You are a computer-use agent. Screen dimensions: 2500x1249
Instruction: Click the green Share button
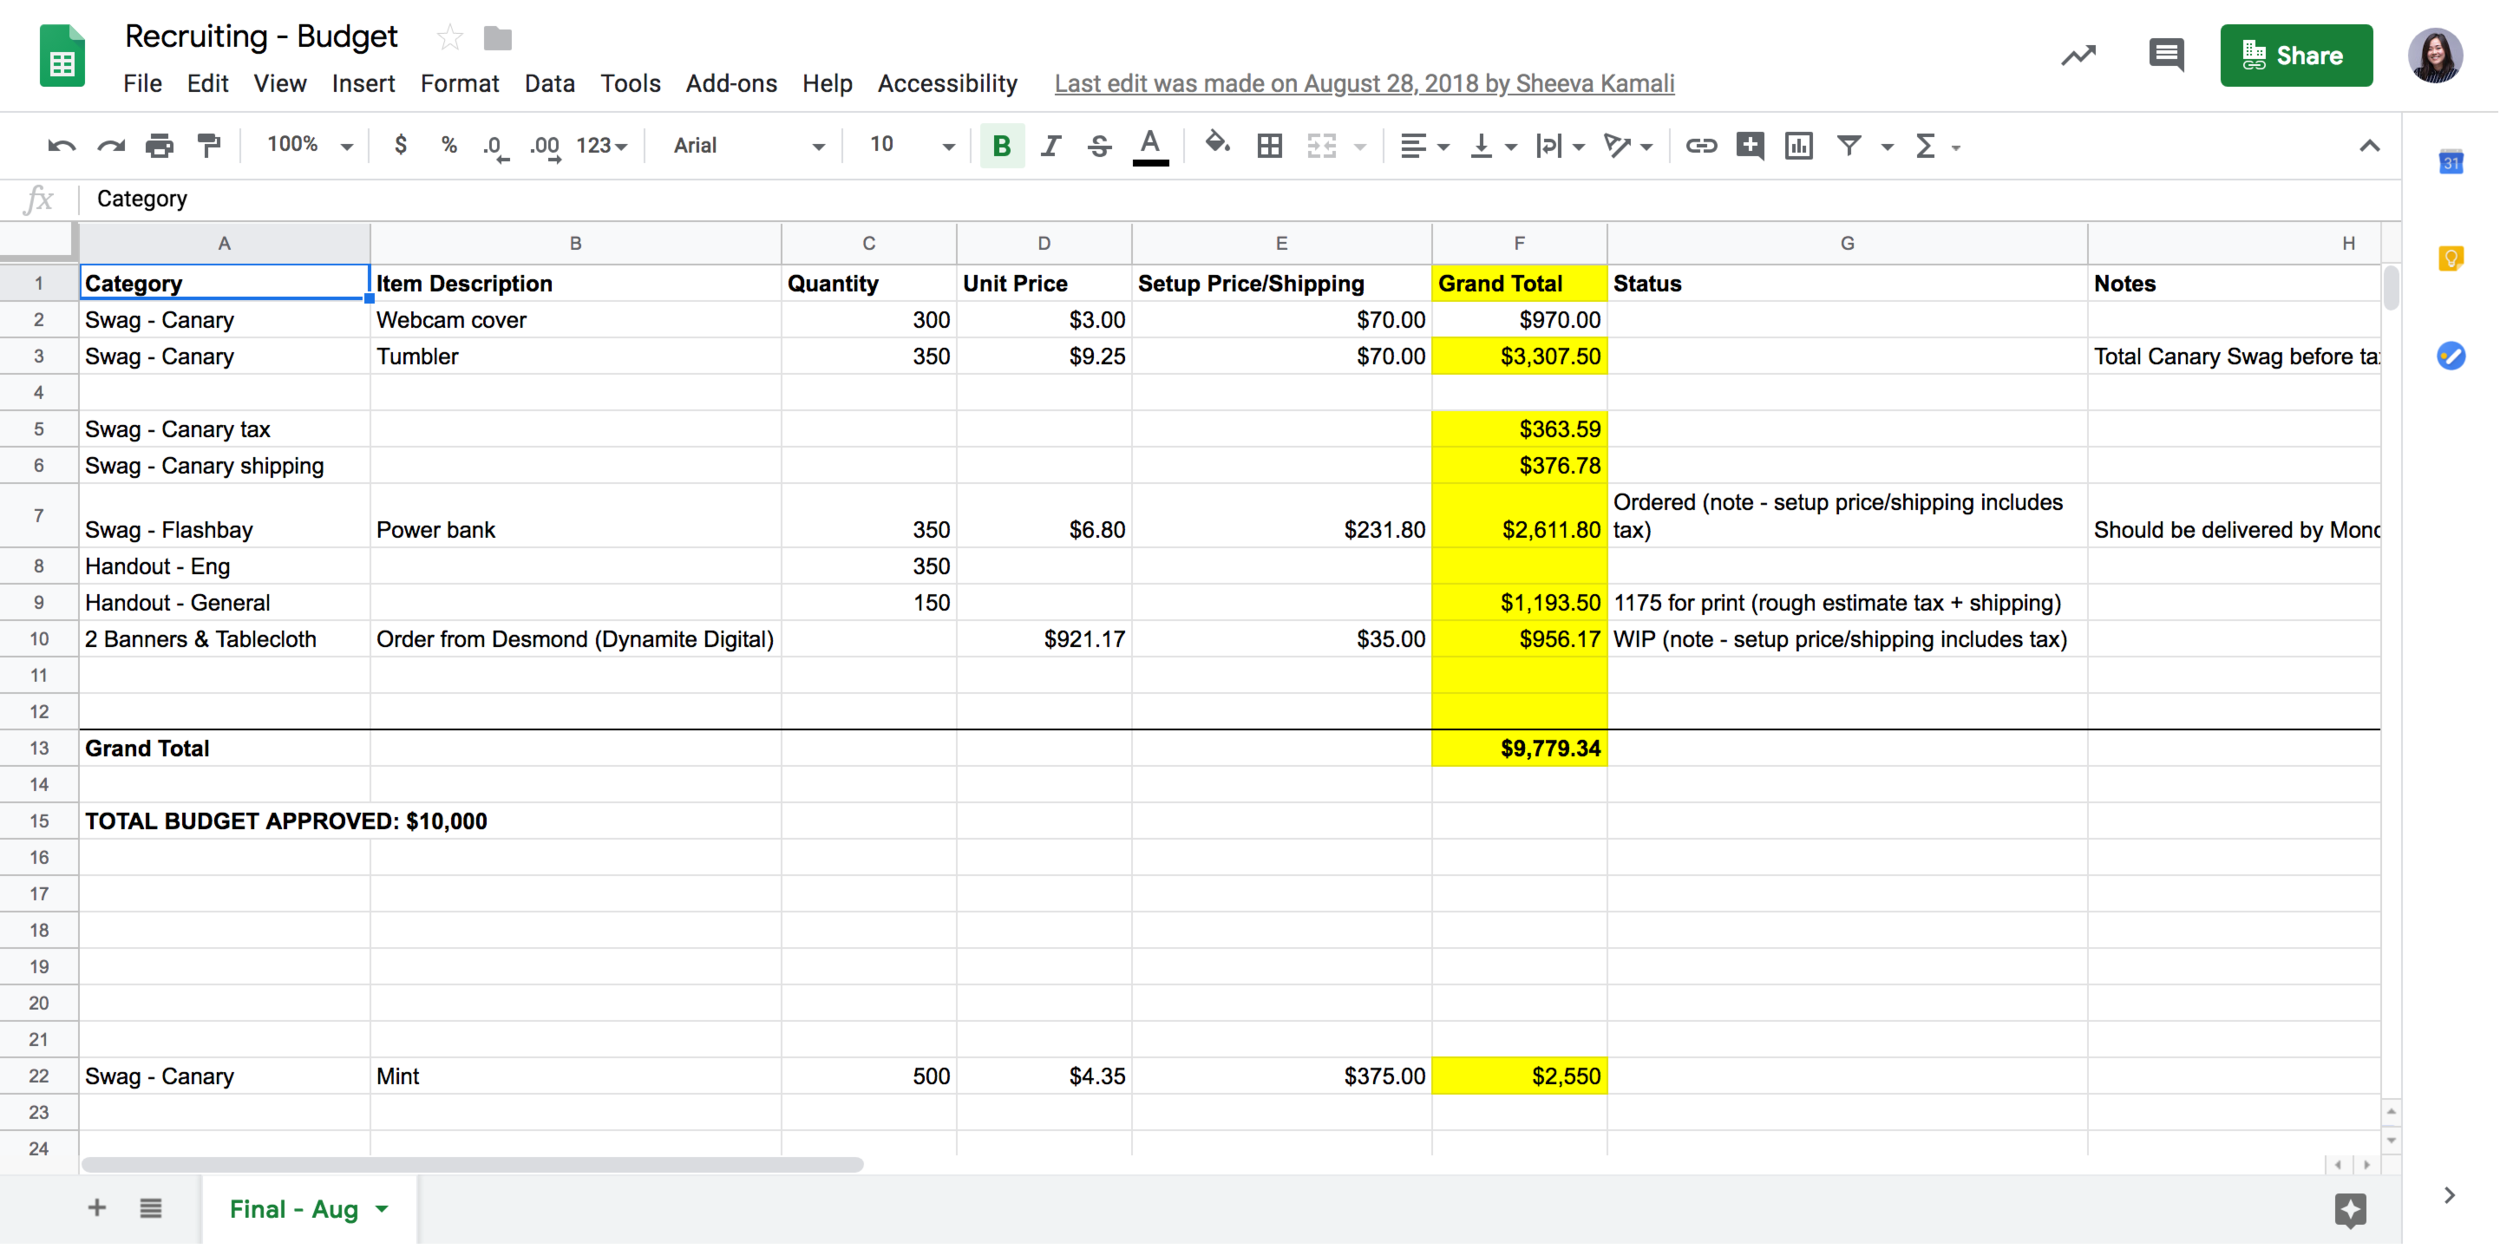coord(2295,56)
